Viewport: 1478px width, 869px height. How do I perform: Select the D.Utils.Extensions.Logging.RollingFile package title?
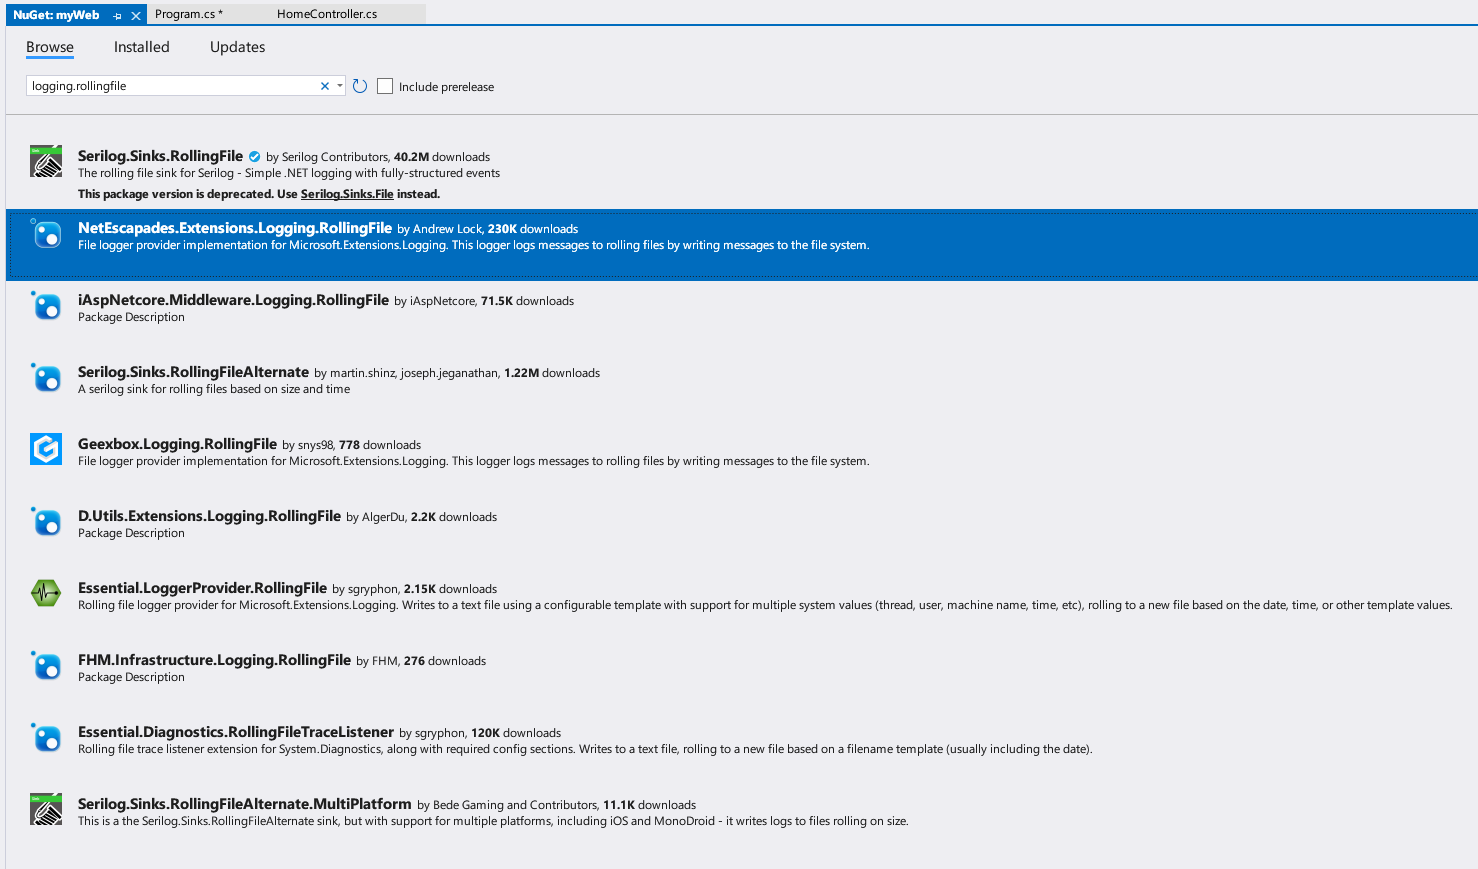[x=209, y=516]
